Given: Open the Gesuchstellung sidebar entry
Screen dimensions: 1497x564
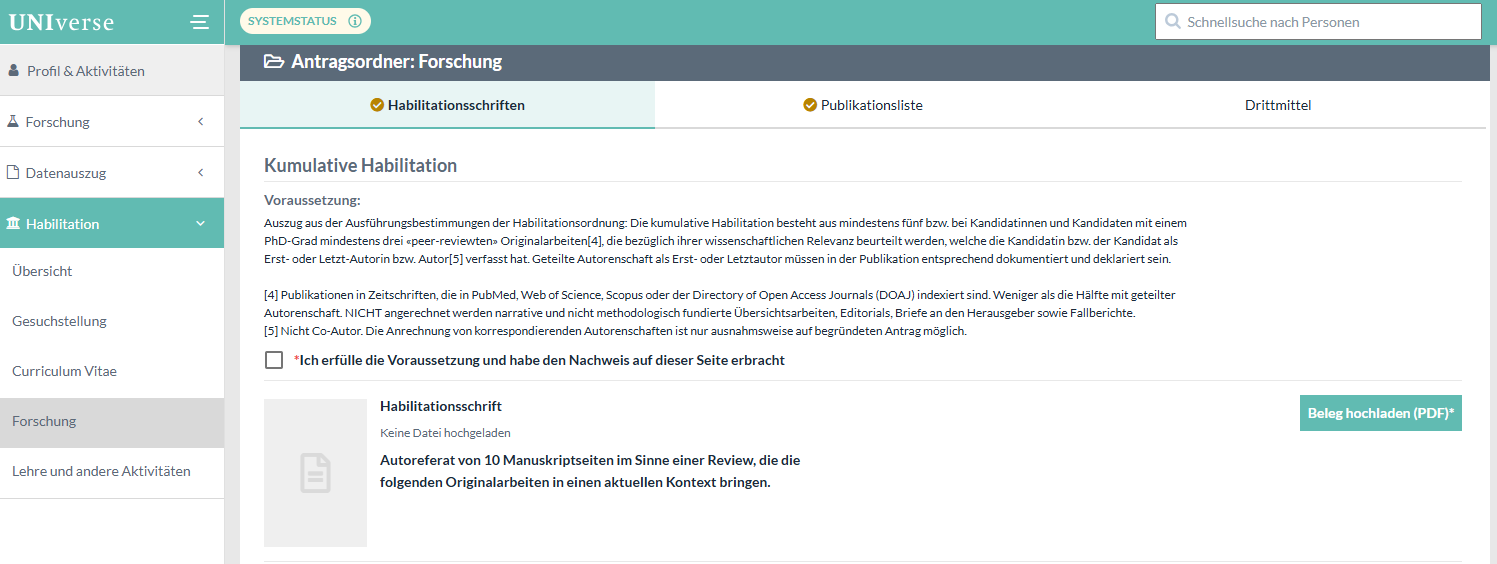Looking at the screenshot, I should point(59,321).
